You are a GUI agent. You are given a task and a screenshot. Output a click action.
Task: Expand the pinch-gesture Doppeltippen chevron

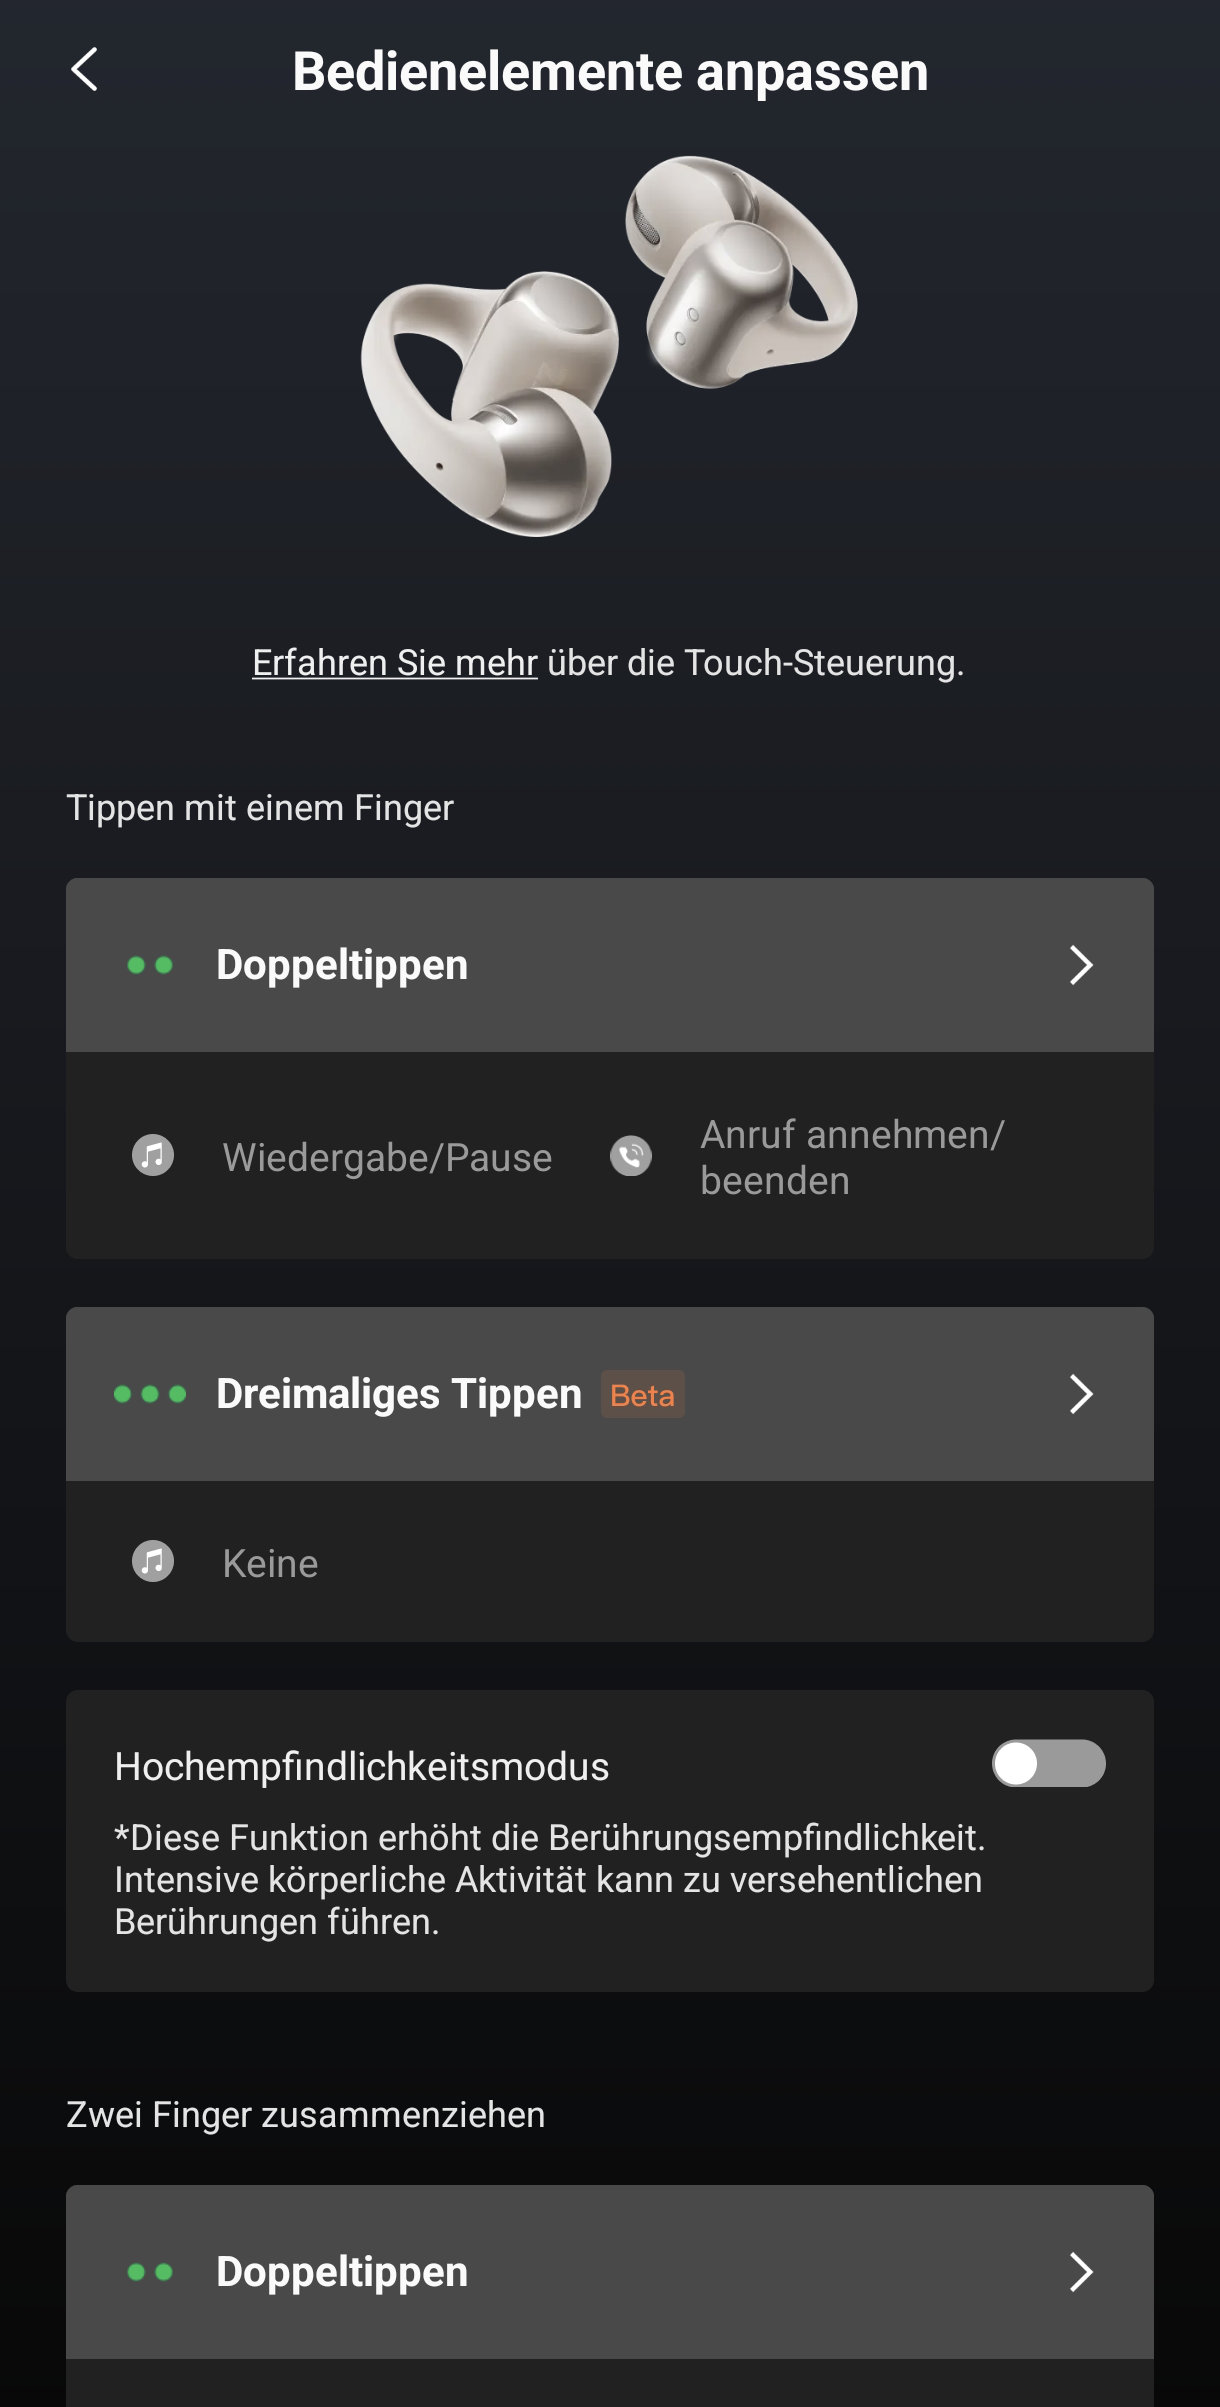click(x=1081, y=2272)
